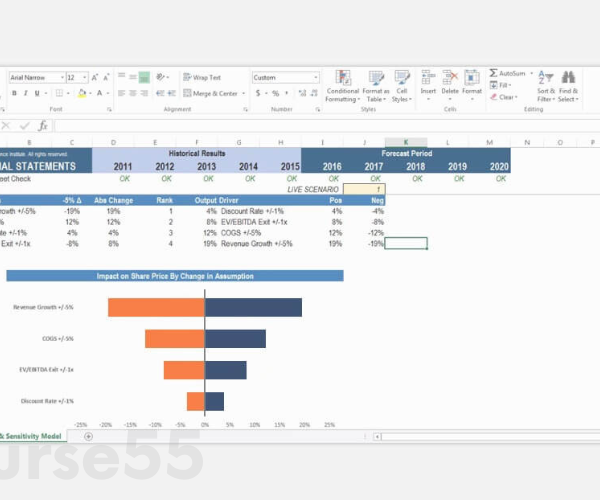This screenshot has width=600, height=500.
Task: Click the Increase Font Size icon
Action: [x=95, y=78]
